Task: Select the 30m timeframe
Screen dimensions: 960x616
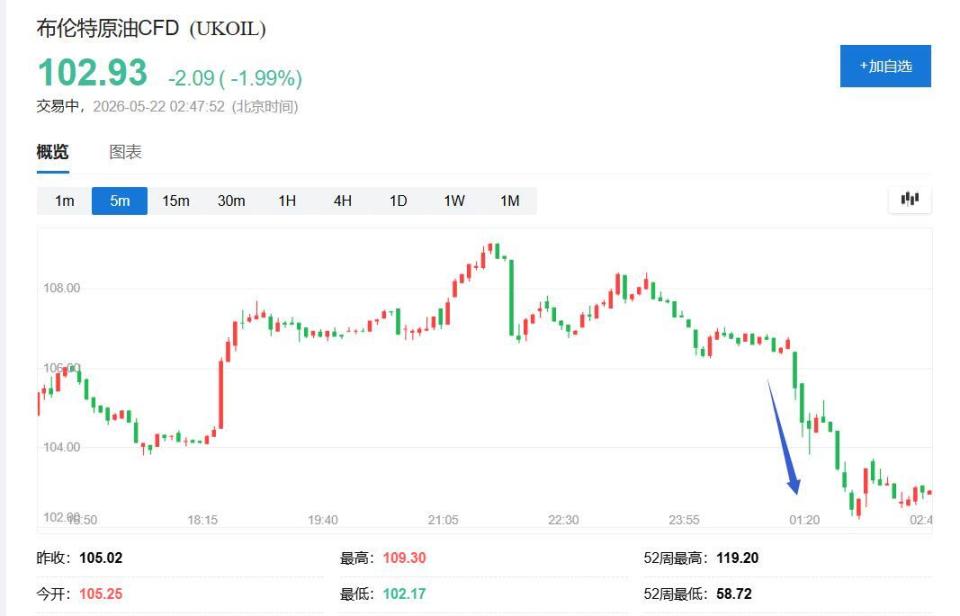Action: tap(231, 201)
